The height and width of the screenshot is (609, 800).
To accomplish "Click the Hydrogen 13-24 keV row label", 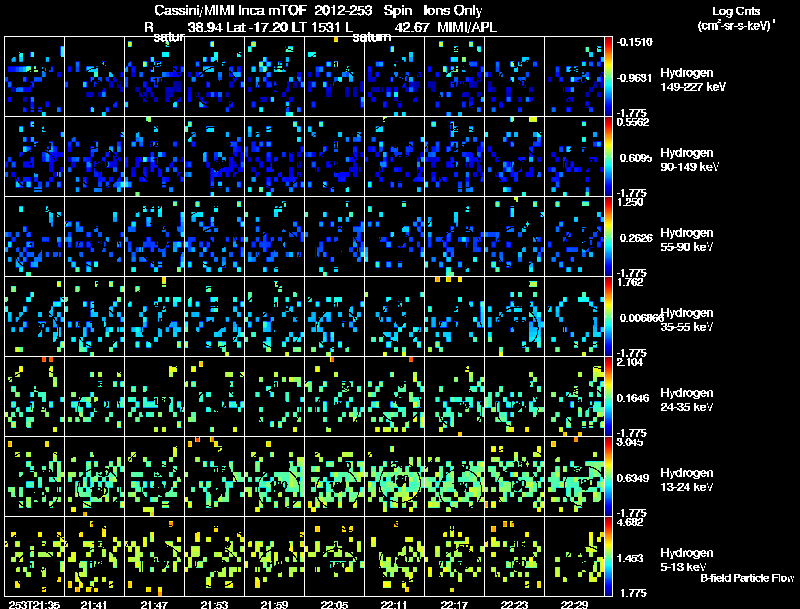I will [x=687, y=480].
